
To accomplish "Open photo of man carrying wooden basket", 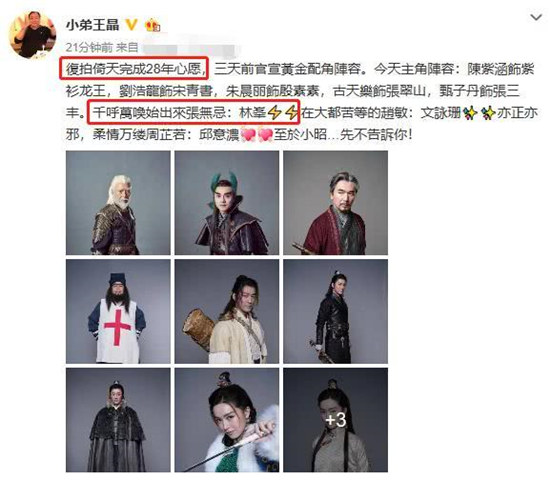I will click(227, 312).
